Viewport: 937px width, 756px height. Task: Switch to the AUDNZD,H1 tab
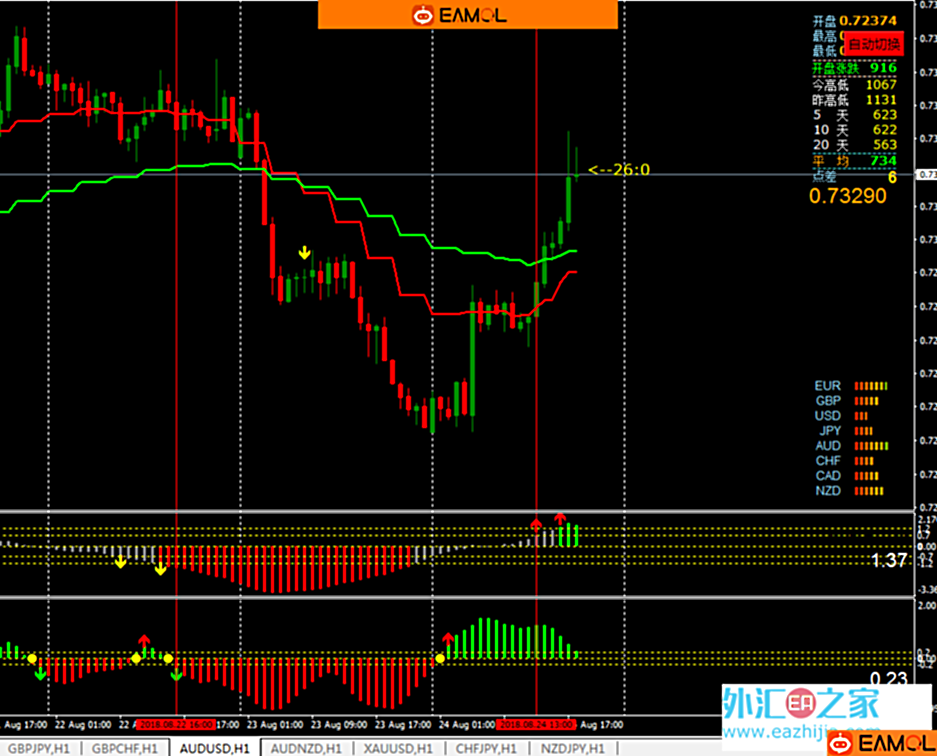pos(307,747)
